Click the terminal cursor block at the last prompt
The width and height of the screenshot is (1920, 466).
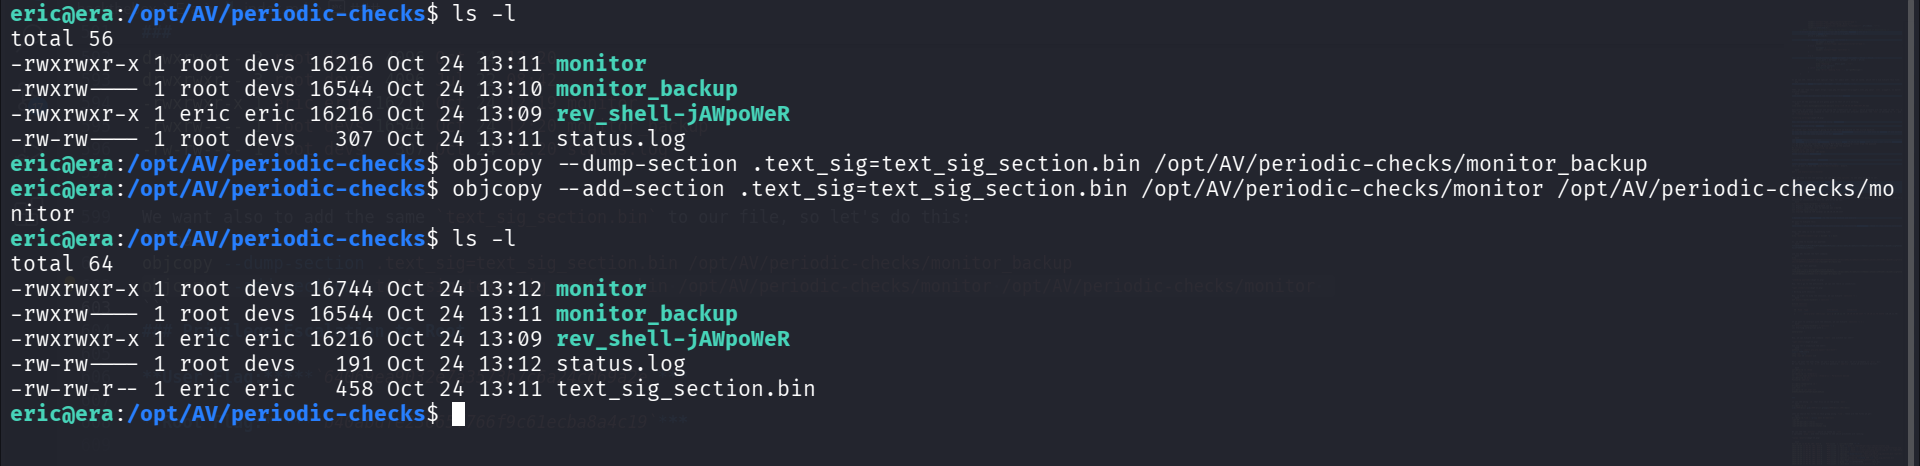coord(458,414)
